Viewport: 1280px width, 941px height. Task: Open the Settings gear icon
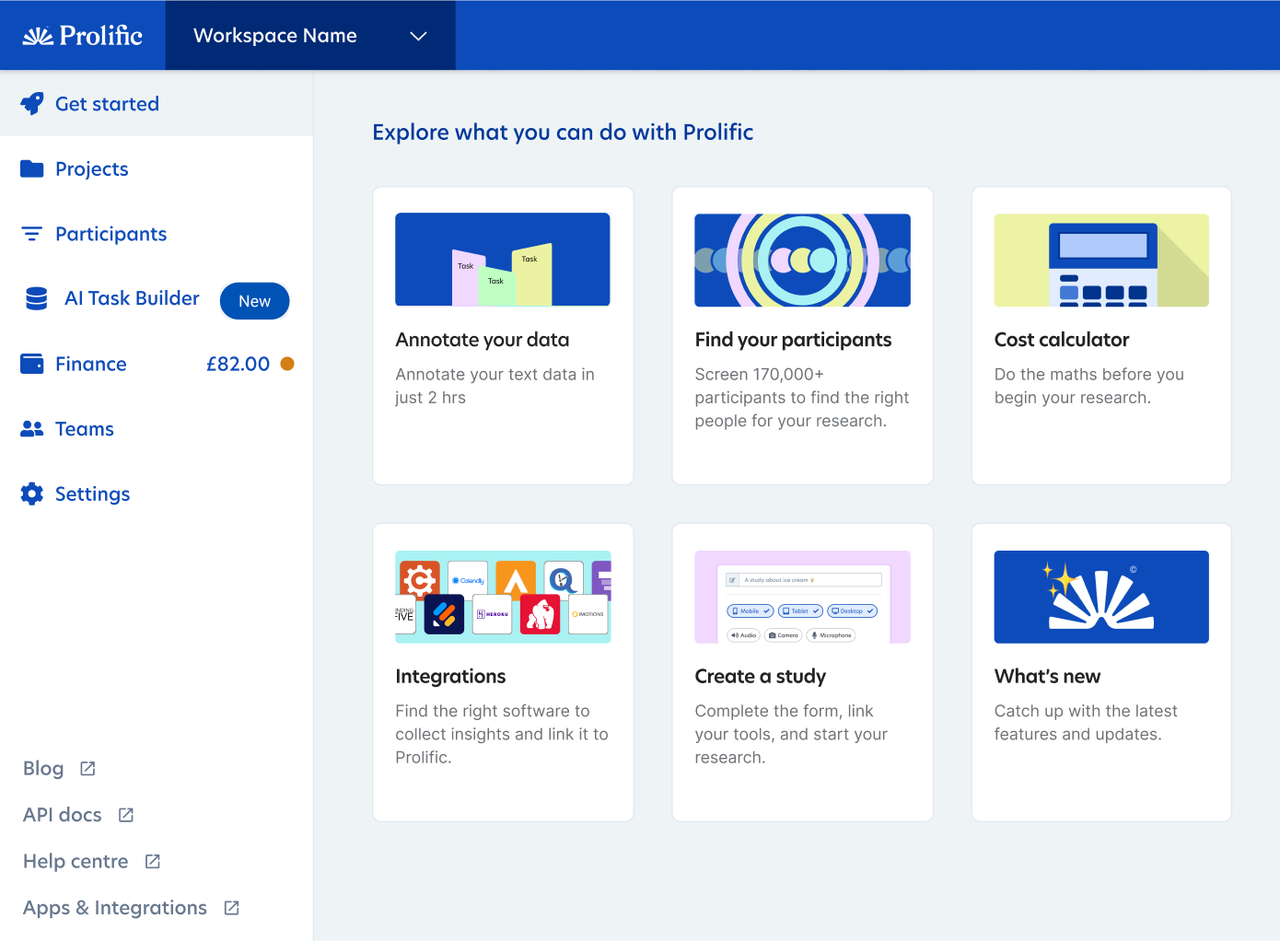point(31,493)
